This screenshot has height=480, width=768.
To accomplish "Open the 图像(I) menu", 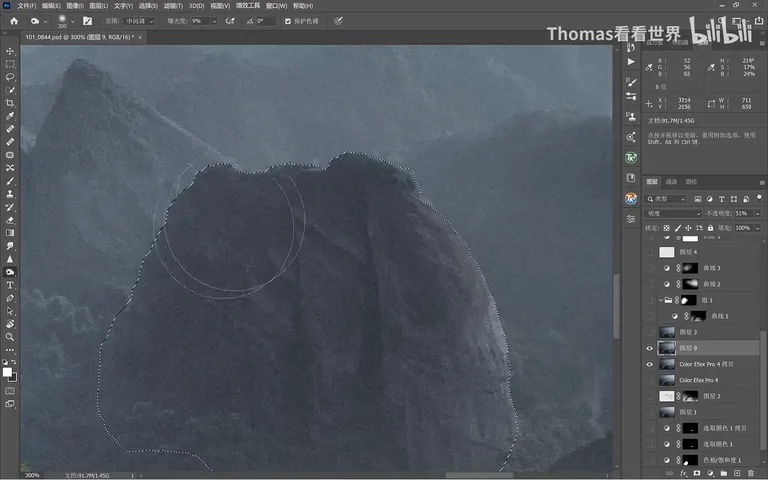I will tap(75, 6).
